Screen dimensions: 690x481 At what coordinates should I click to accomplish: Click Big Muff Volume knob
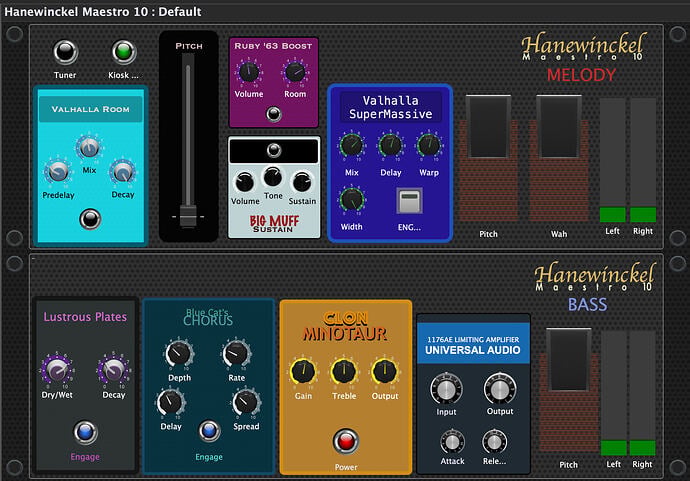pyautogui.click(x=245, y=182)
